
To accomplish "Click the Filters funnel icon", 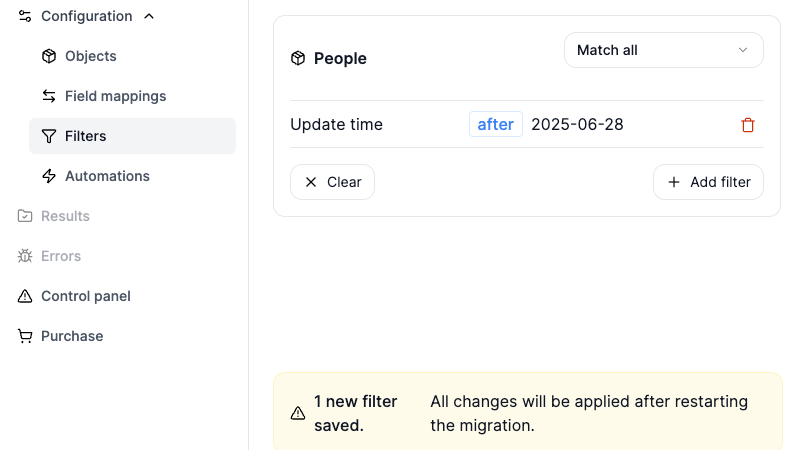I will [x=49, y=136].
